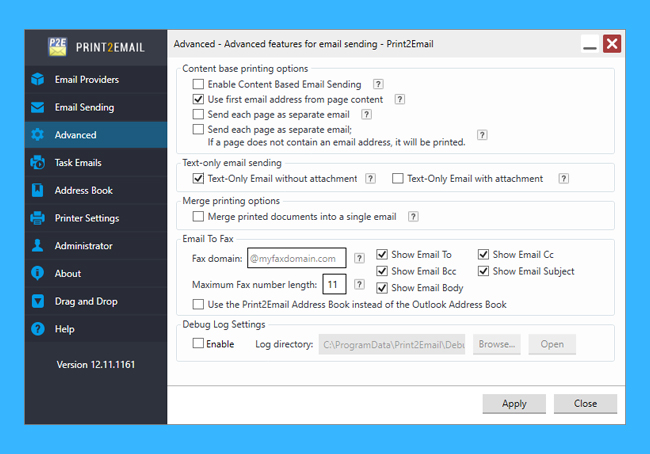This screenshot has width=650, height=454.
Task: Open help for Text-Only Email with attachment
Action: 563,179
